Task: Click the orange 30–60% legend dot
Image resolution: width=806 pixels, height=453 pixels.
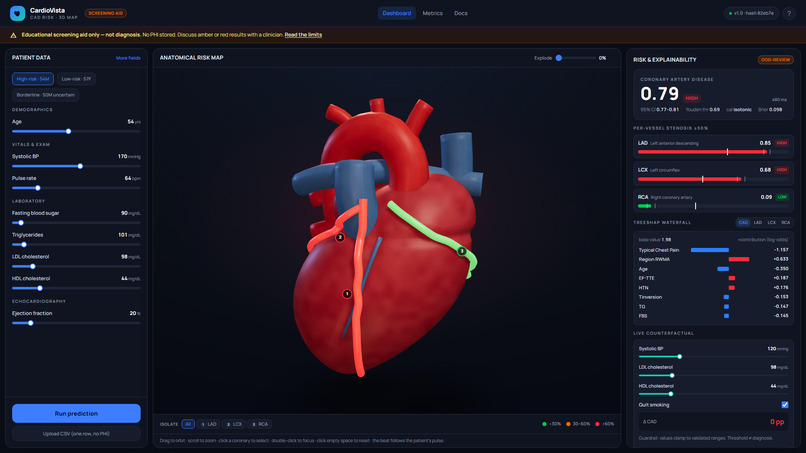Action: coord(568,424)
